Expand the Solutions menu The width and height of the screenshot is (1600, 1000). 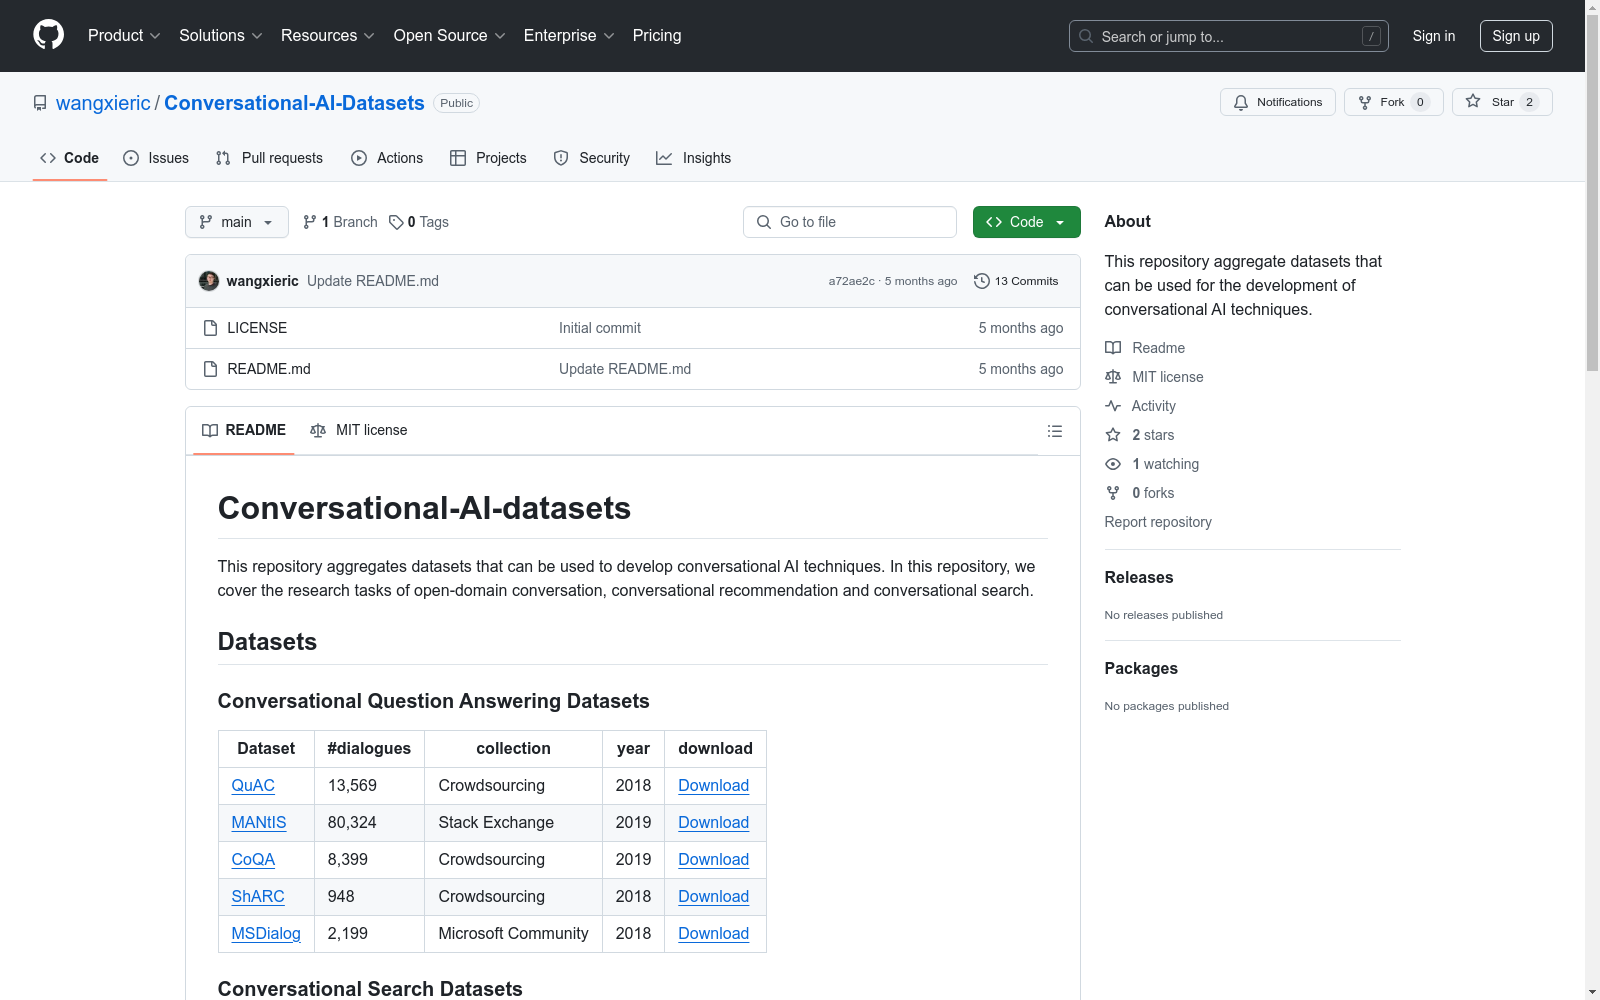(221, 36)
